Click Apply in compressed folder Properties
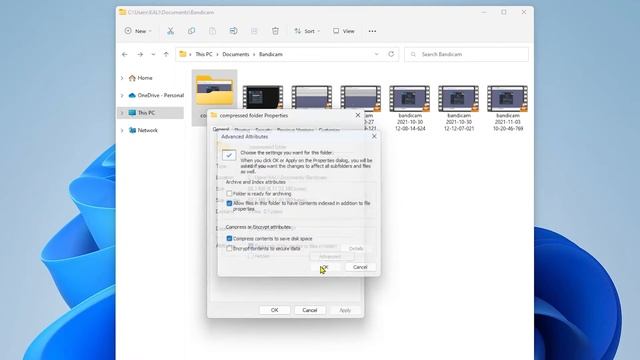 click(345, 310)
